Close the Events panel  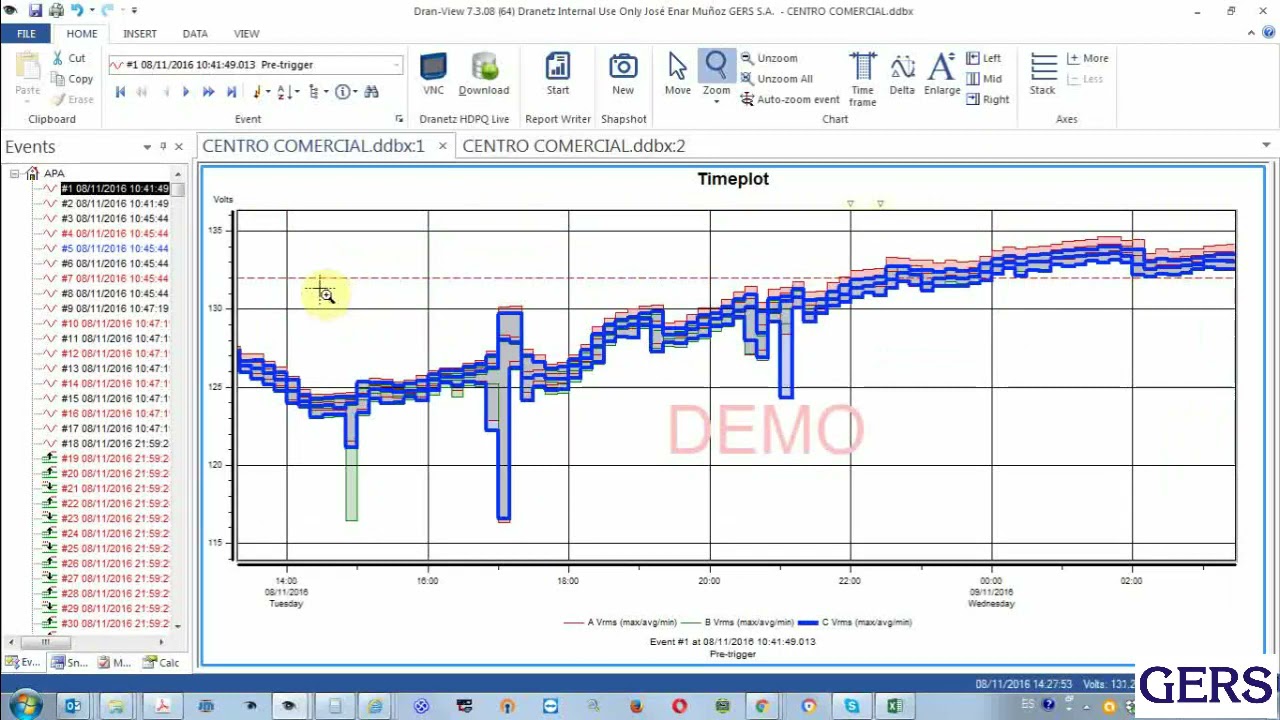[x=179, y=147]
